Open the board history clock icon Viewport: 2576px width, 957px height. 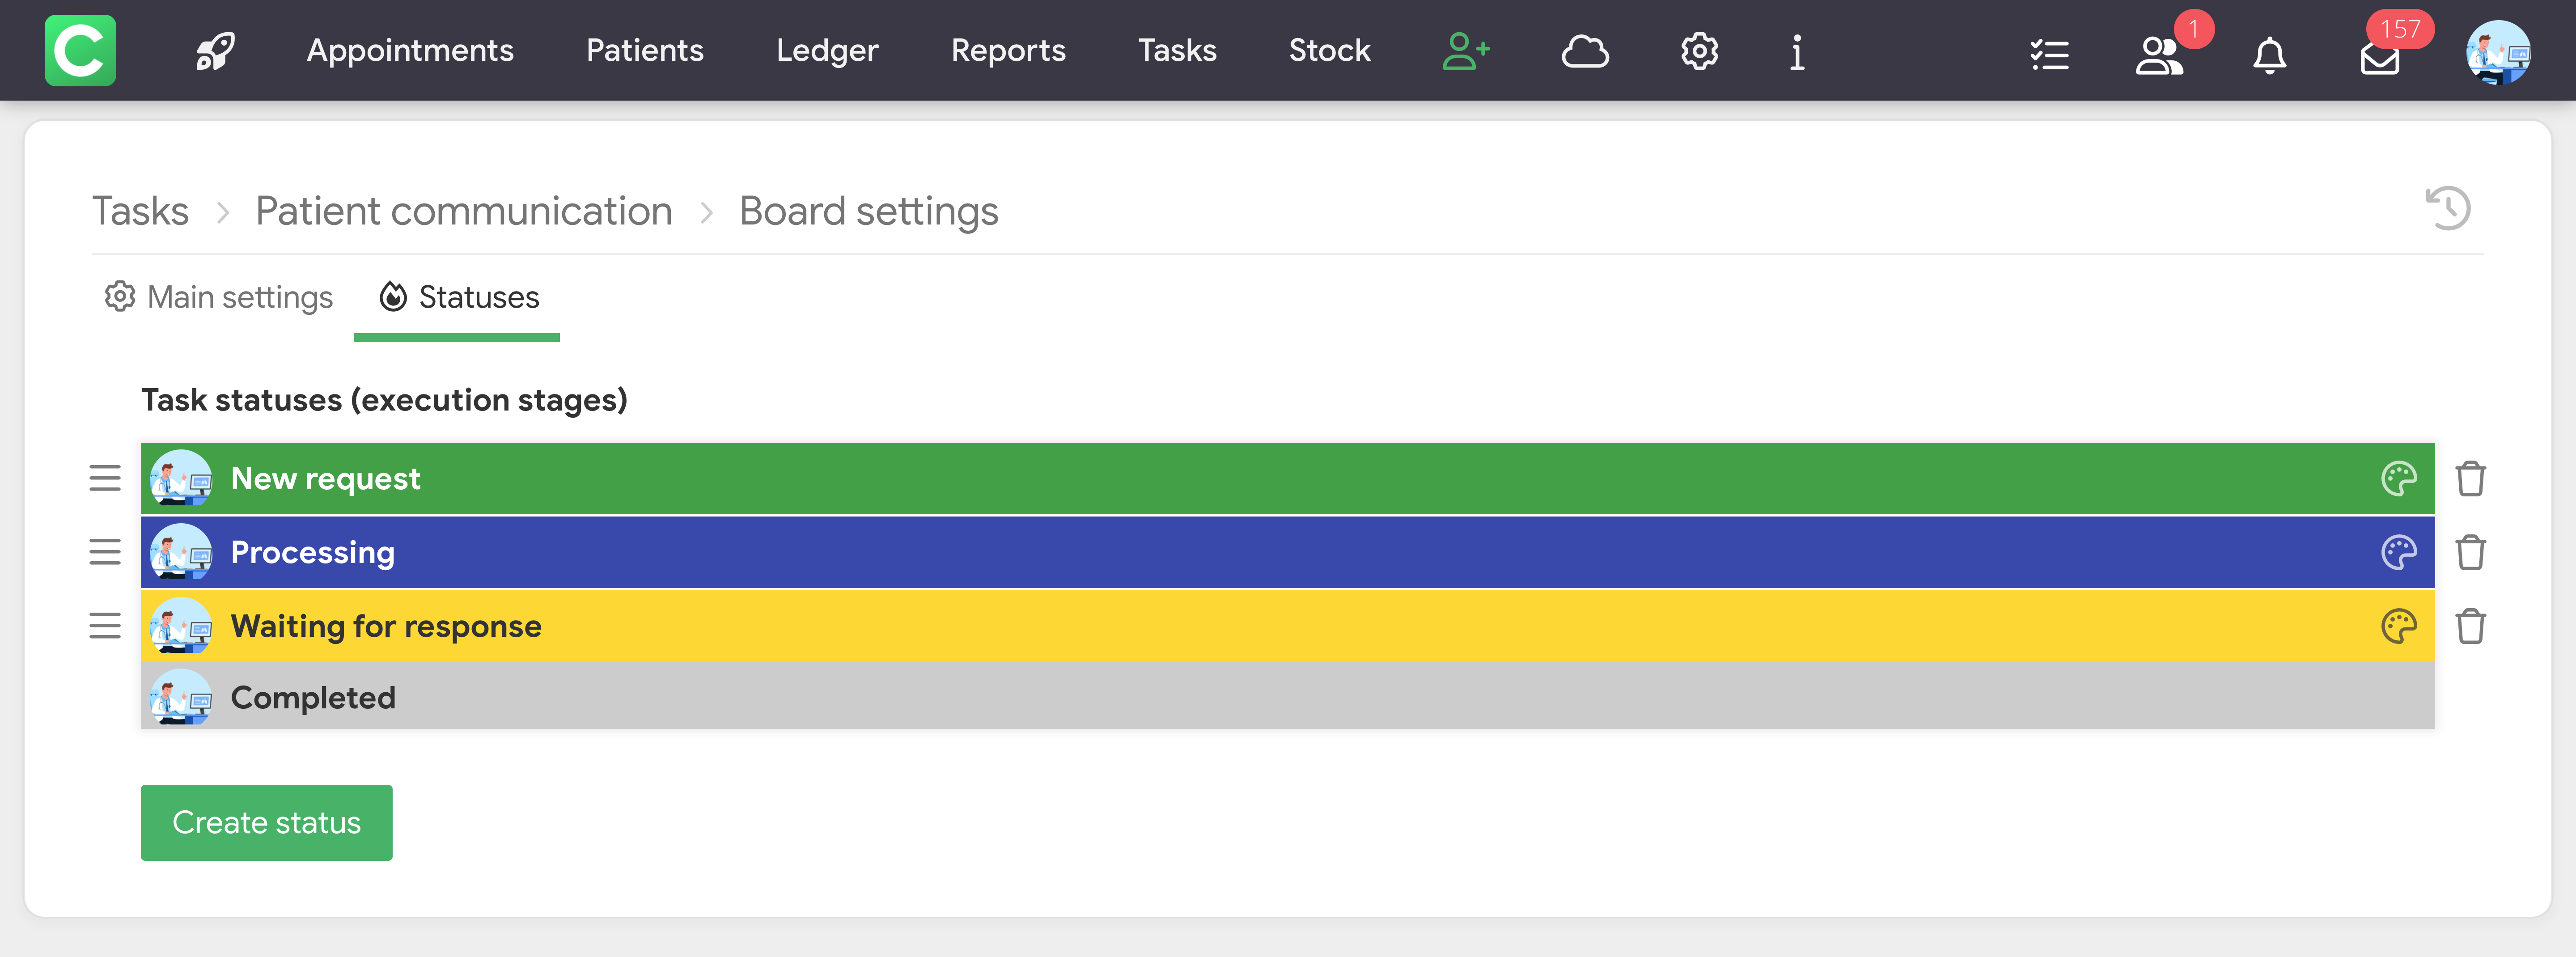tap(2448, 208)
